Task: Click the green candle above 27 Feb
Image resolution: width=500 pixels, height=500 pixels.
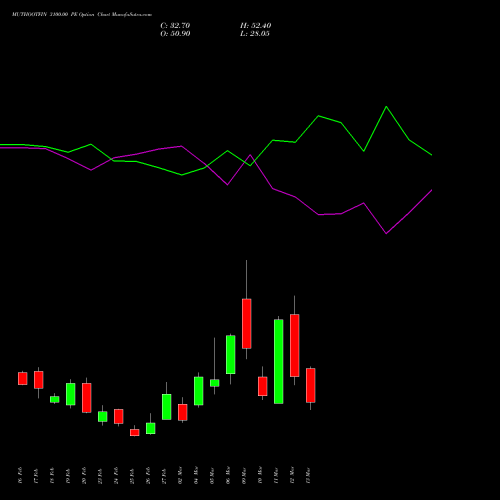Action: tap(167, 407)
